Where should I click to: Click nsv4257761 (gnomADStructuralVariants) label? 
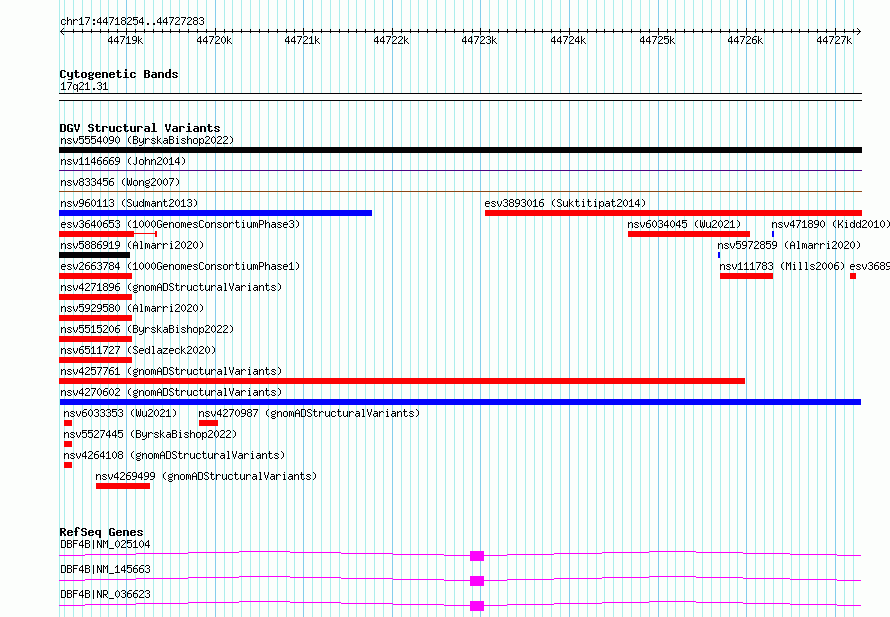(171, 371)
